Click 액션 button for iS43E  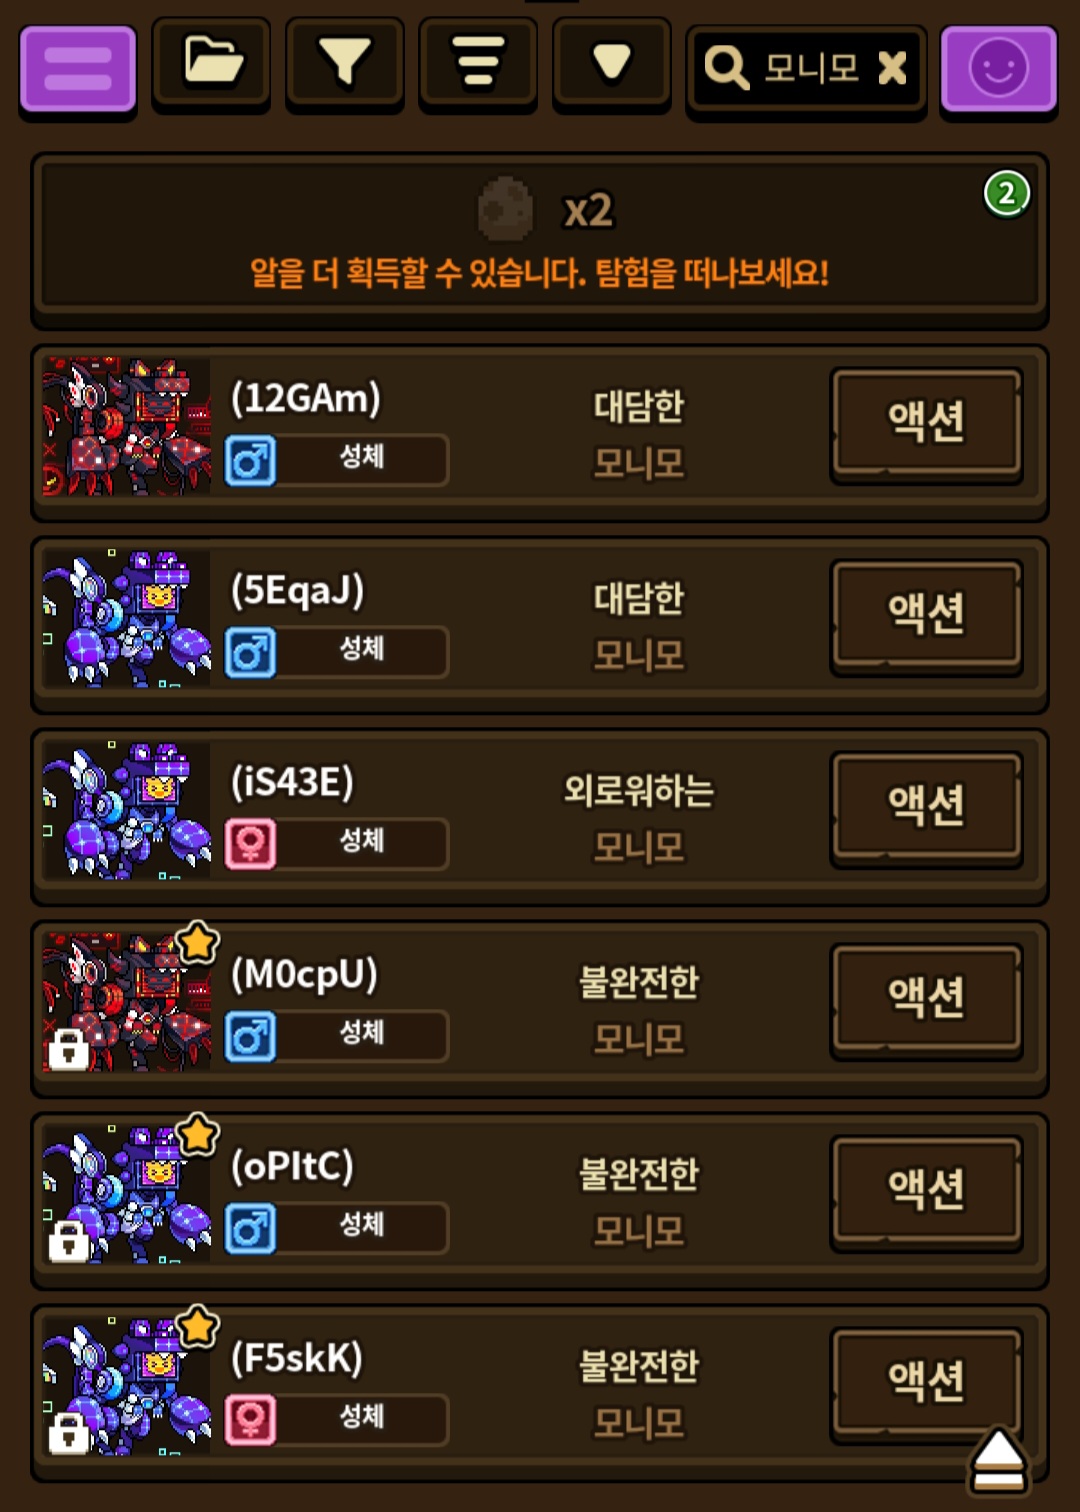(926, 806)
